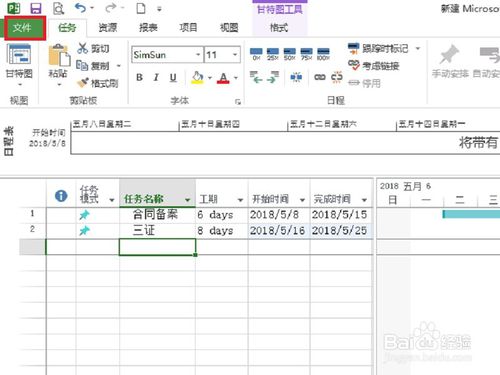Screen dimensions: 500x375
Task: Open the background color dropdown arrow
Action: click(x=210, y=78)
